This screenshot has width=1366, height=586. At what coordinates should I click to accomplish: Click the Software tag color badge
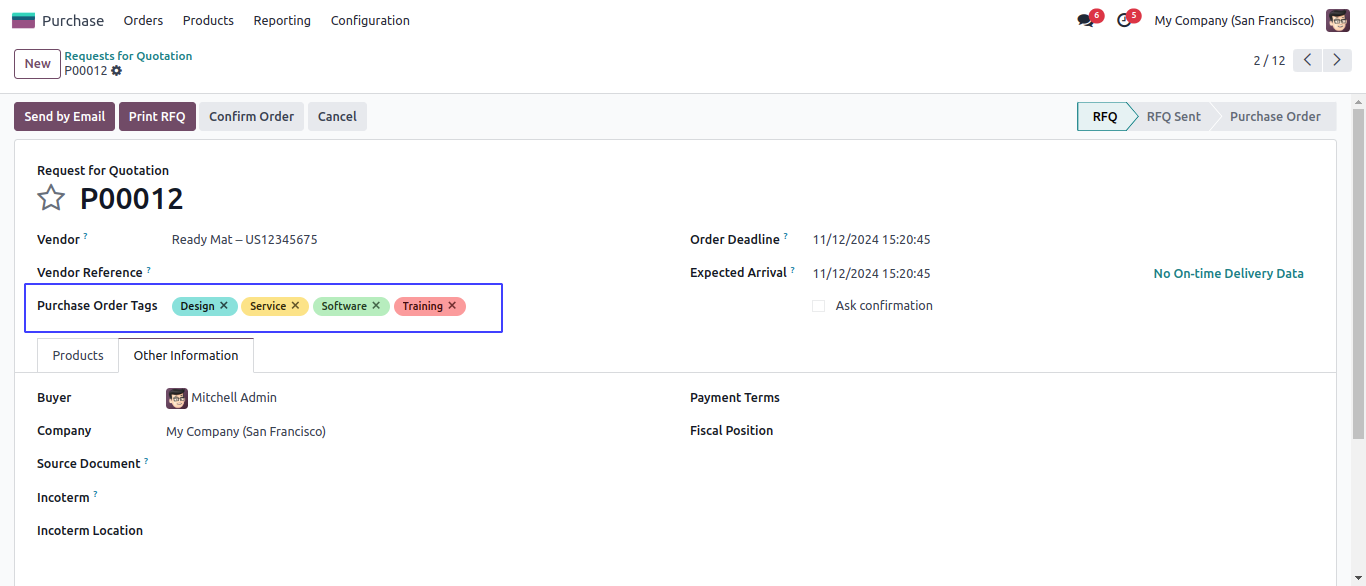(x=344, y=306)
